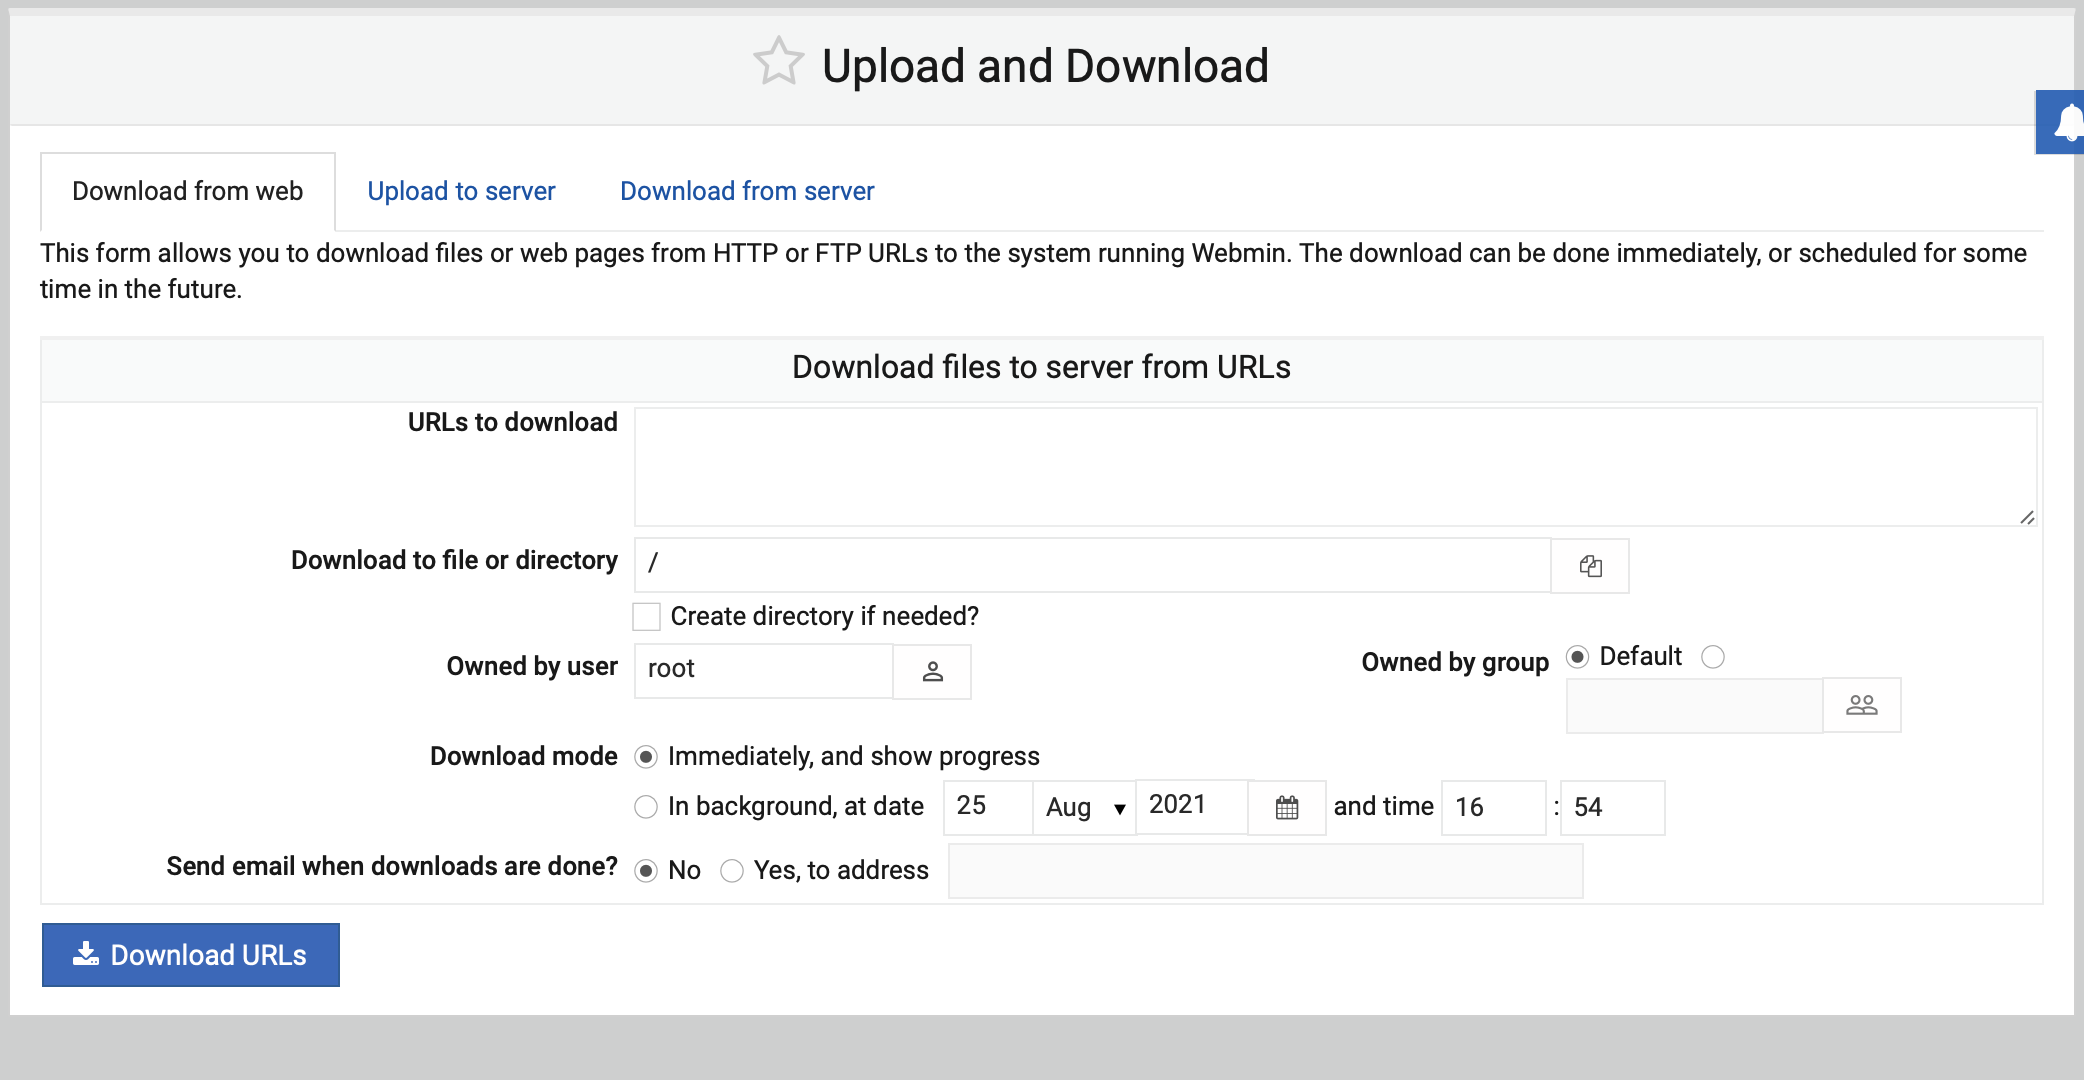Open the user selector icon beside root

click(x=932, y=671)
